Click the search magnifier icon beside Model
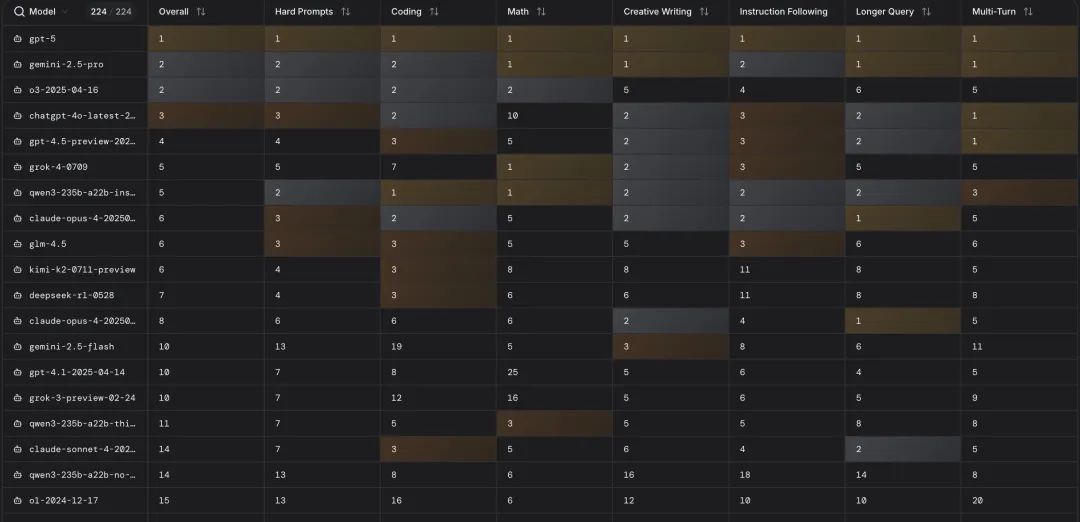This screenshot has width=1080, height=522. tap(19, 12)
